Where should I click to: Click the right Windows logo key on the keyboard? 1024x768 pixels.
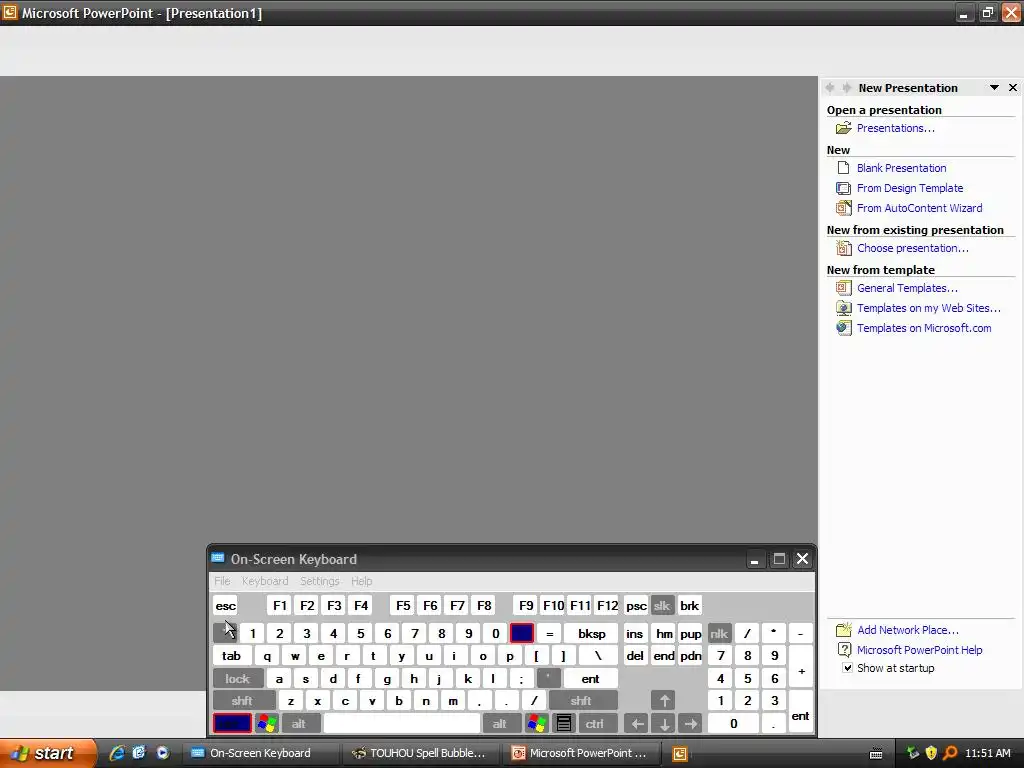(x=537, y=724)
